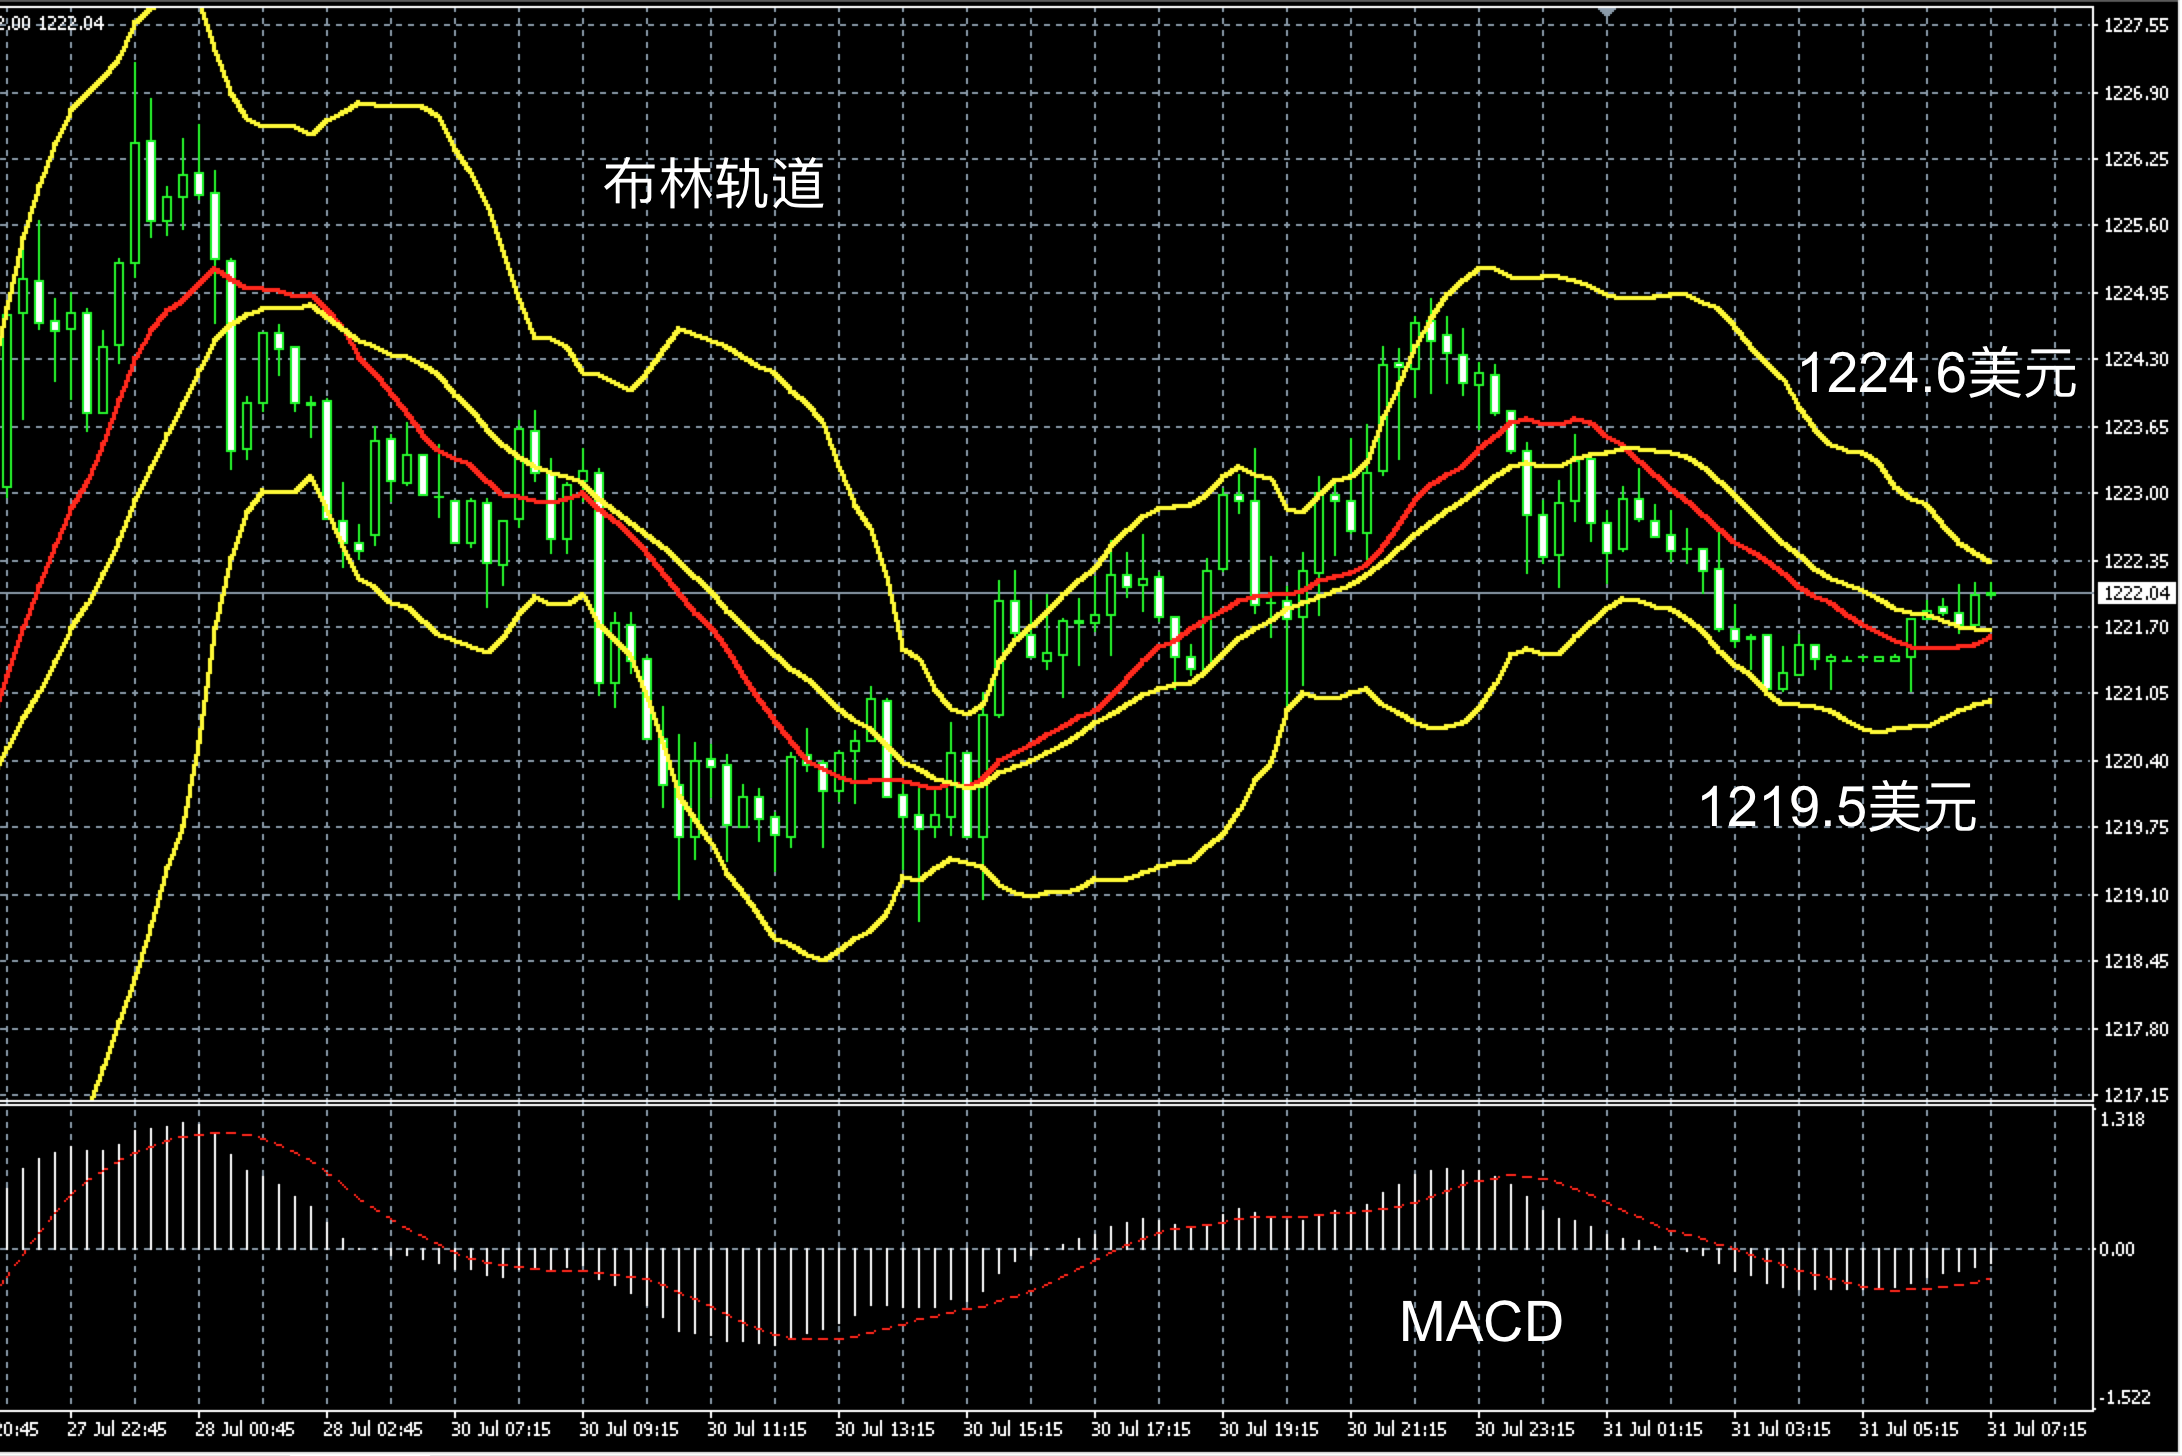Image resolution: width=2182 pixels, height=1456 pixels.
Task: Click the current price tag 1222.04 on axis
Action: tap(2137, 594)
